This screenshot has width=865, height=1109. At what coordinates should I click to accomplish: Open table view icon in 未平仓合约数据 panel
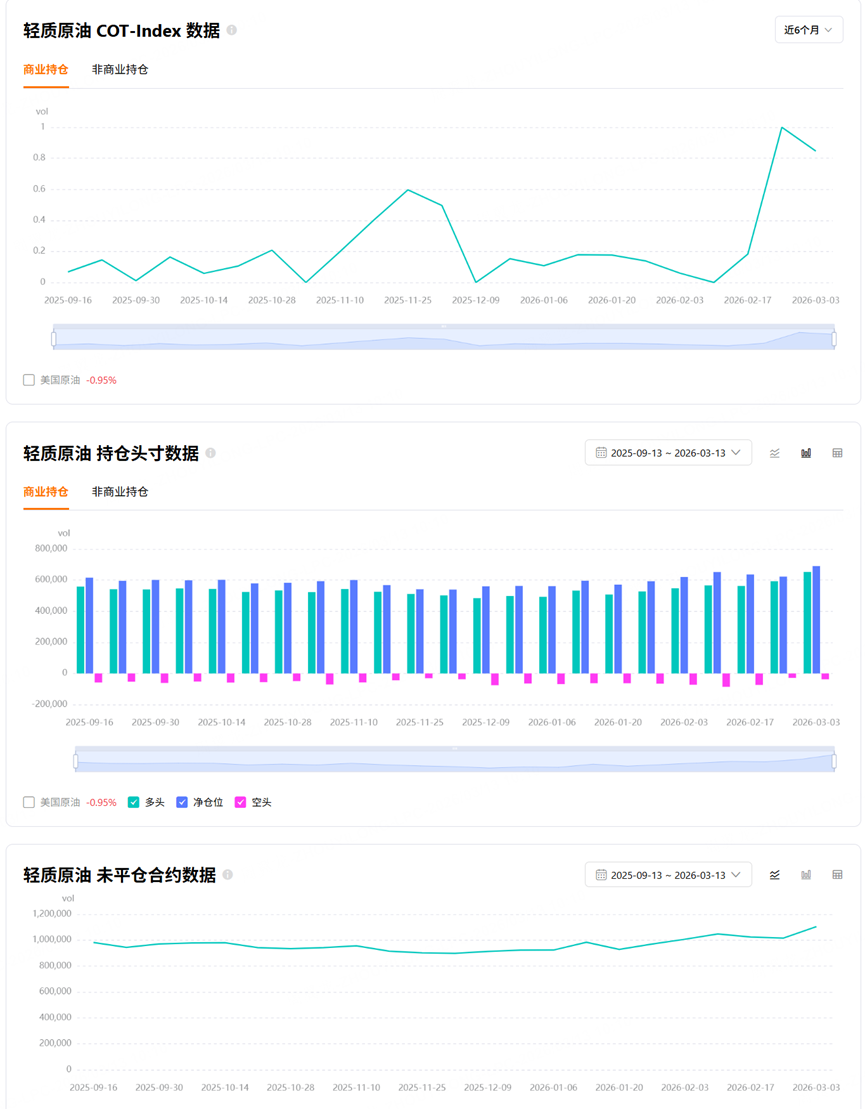[837, 875]
